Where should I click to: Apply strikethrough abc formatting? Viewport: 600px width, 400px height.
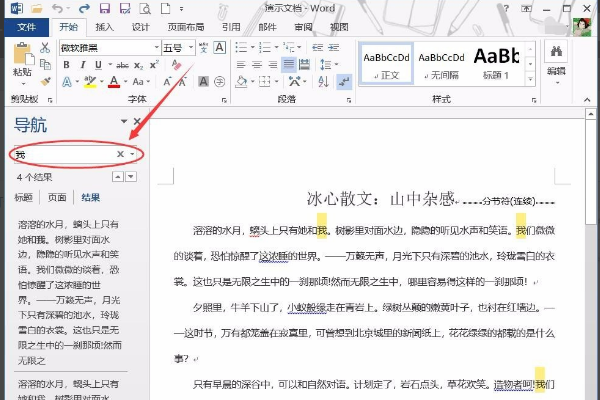tap(122, 65)
